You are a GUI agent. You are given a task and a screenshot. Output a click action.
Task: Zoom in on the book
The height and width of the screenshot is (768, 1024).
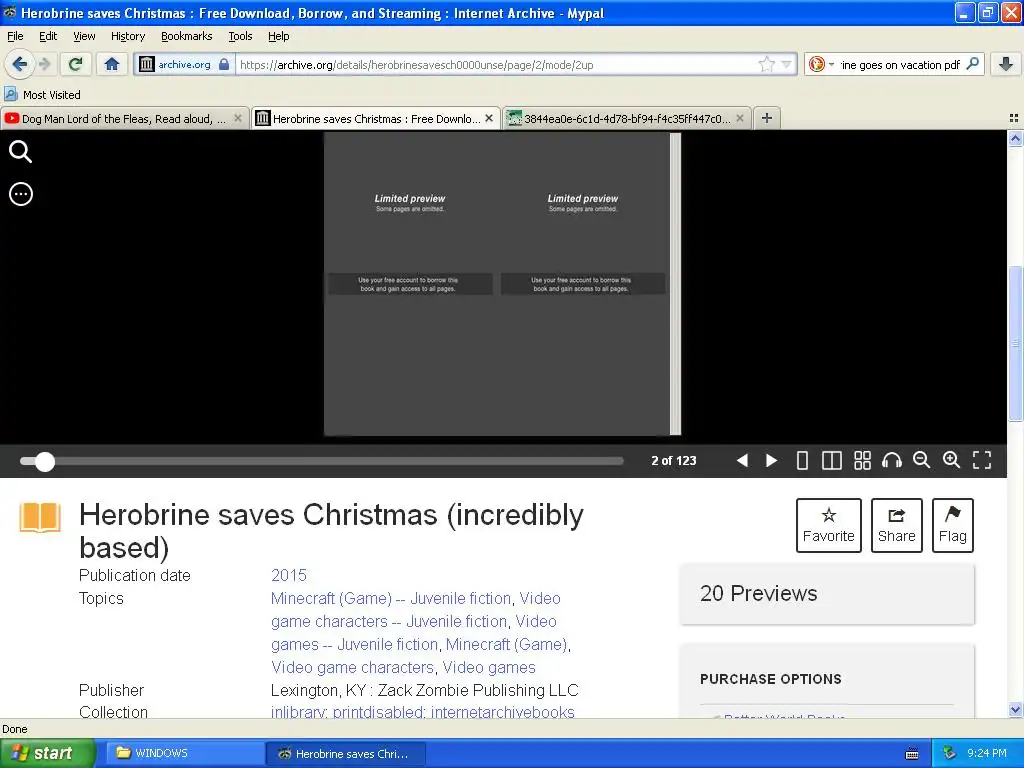coord(952,460)
